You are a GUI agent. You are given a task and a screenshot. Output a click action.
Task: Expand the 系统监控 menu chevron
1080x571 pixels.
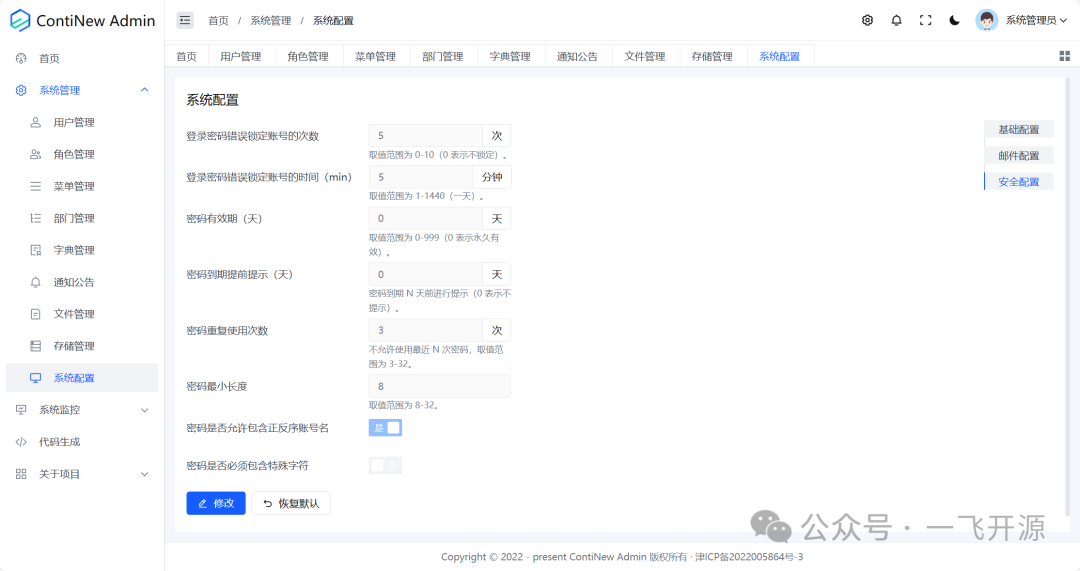click(145, 410)
